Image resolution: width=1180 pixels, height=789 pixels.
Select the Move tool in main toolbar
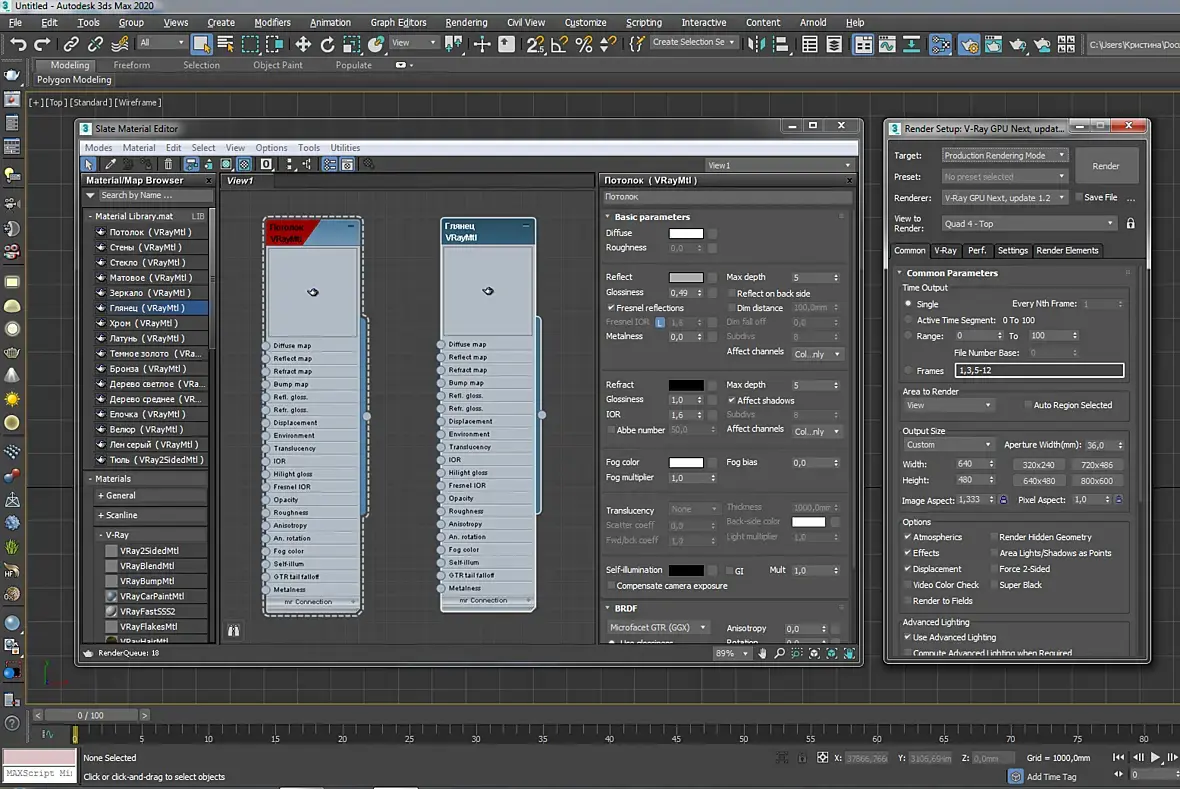303,44
